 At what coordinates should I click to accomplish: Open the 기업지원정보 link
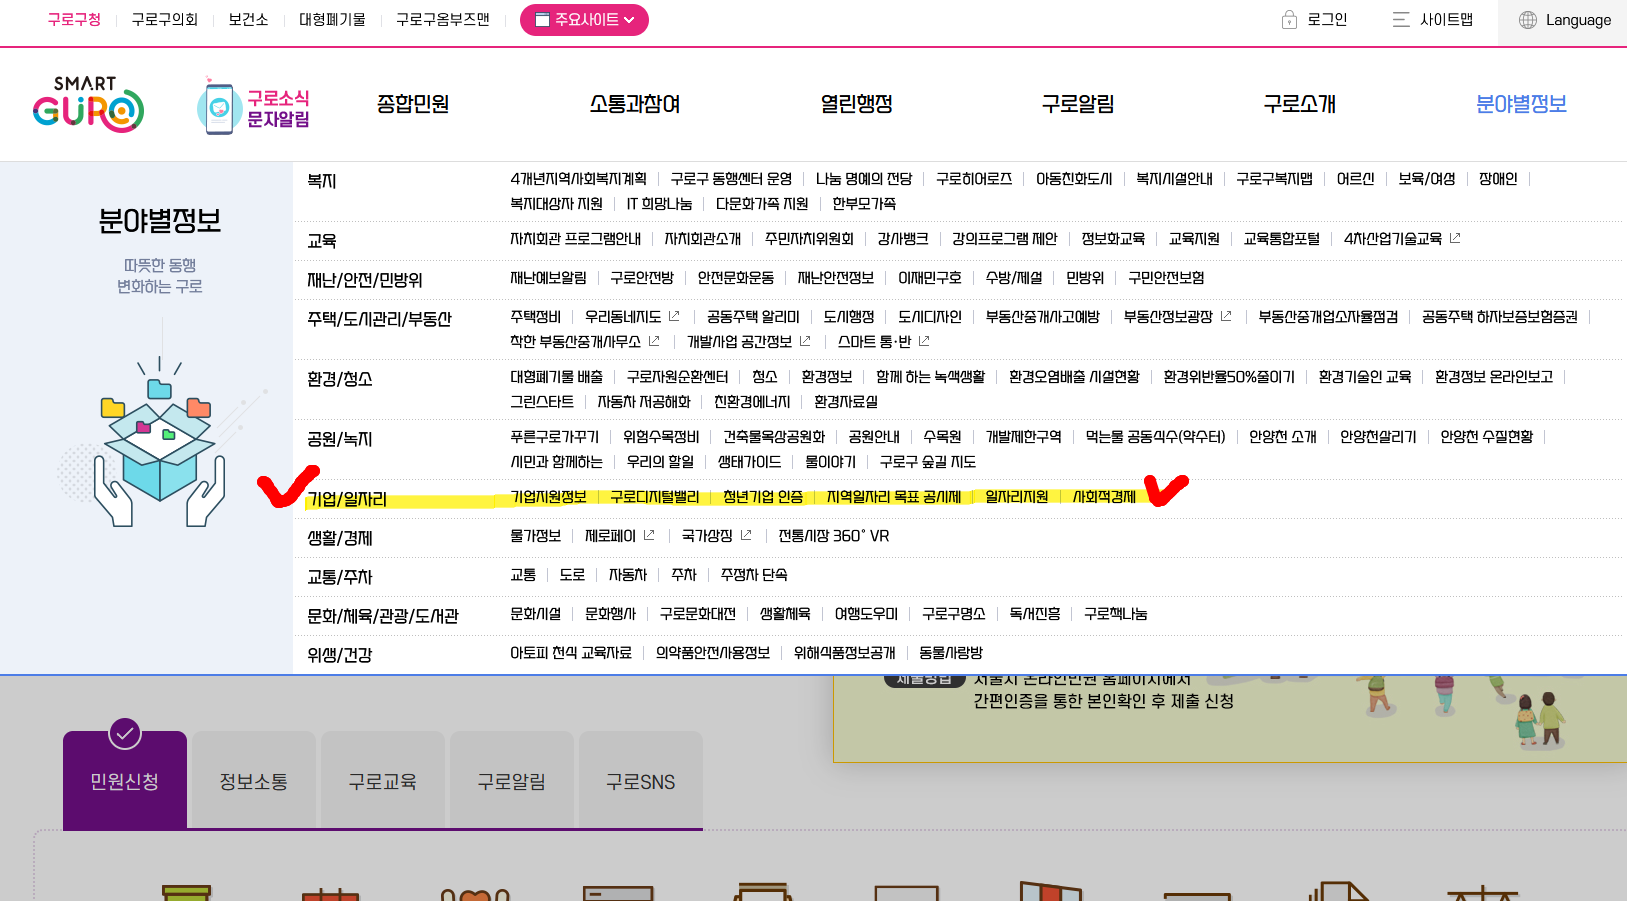point(548,497)
